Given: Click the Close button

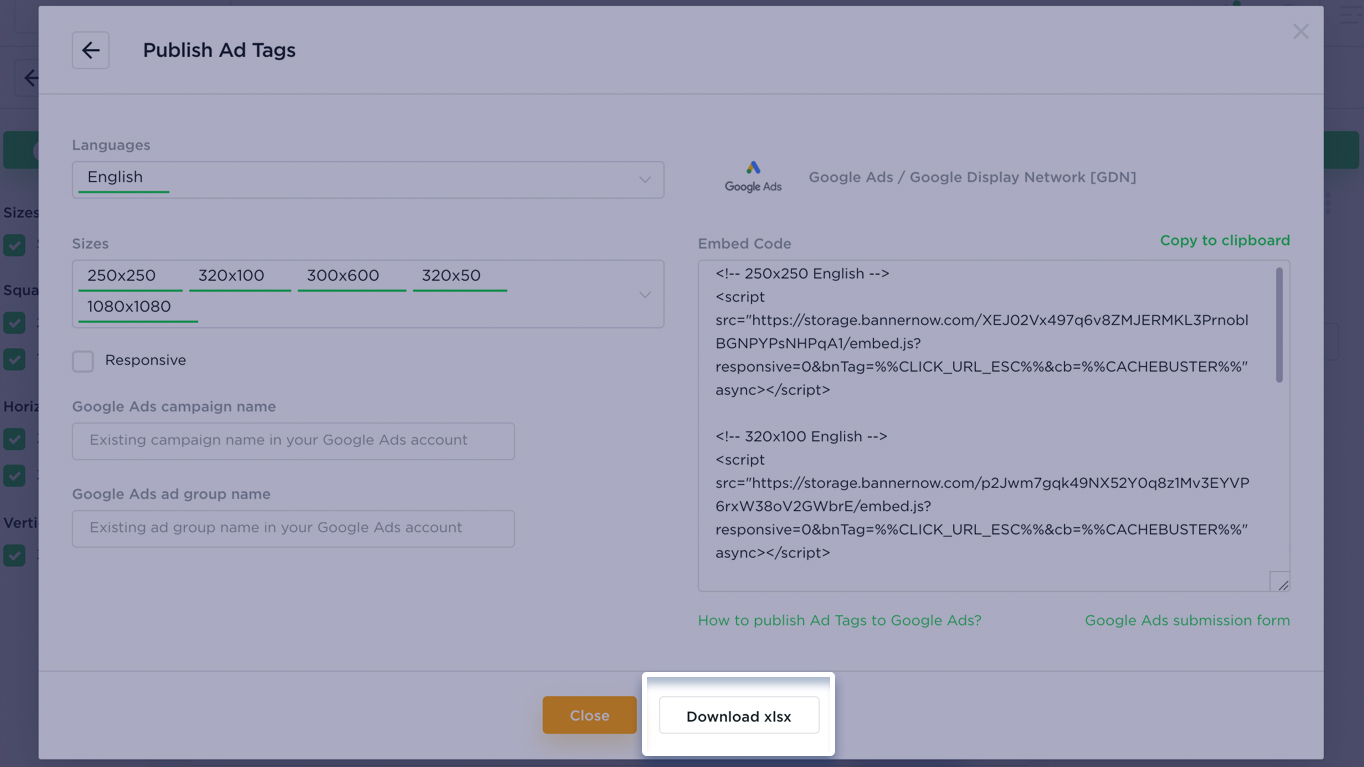Looking at the screenshot, I should pyautogui.click(x=590, y=716).
